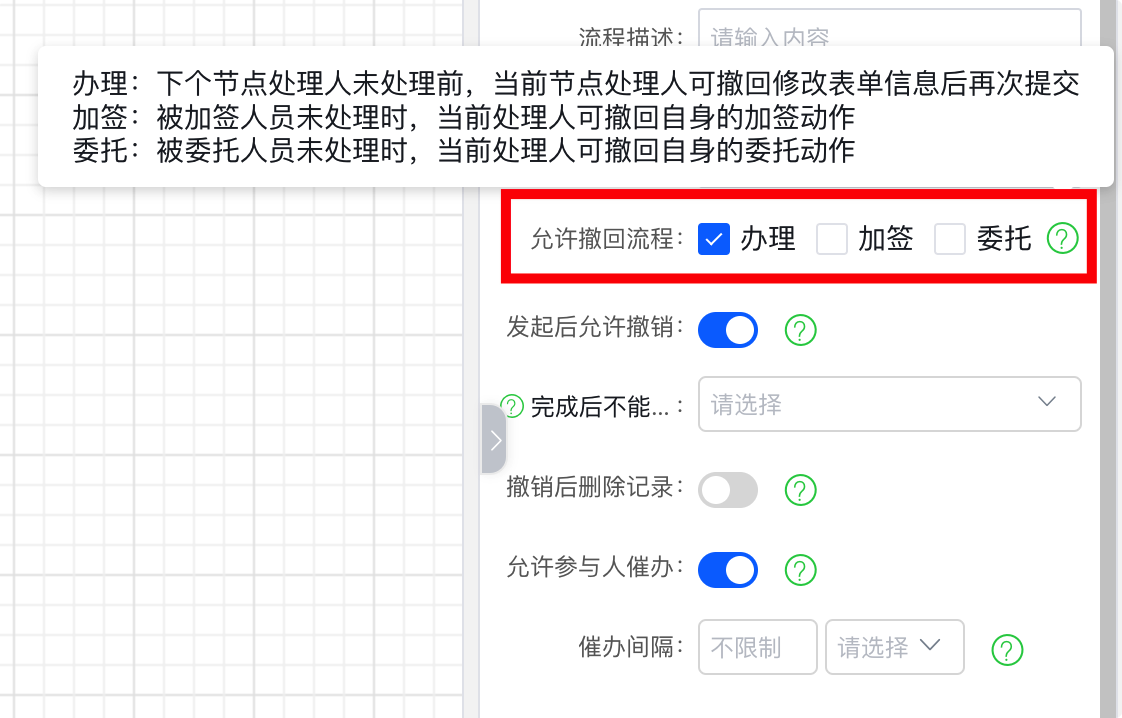Expand the 催办间隔 unit 请选择 dropdown

[x=894, y=647]
